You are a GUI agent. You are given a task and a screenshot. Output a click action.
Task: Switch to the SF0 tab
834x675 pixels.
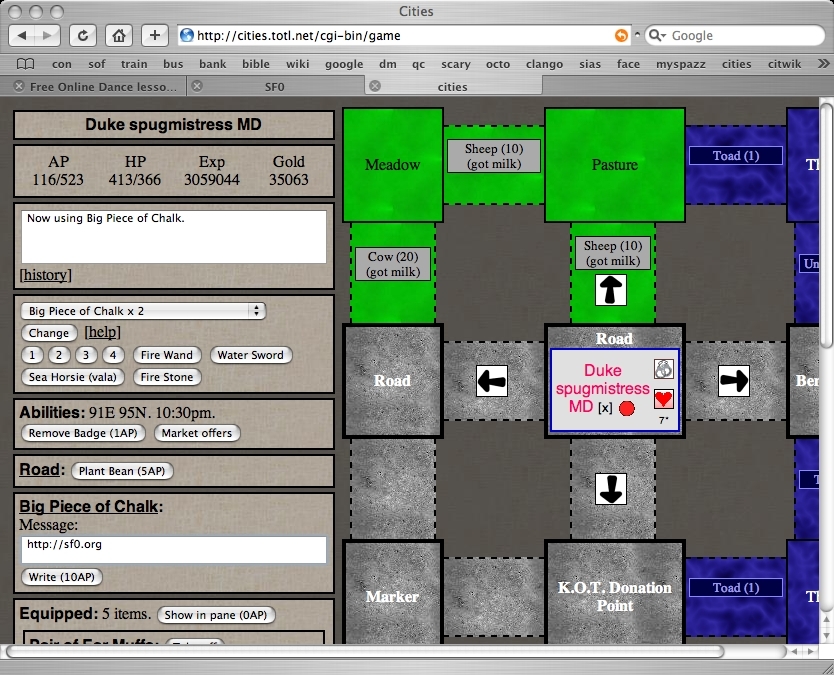[275, 87]
